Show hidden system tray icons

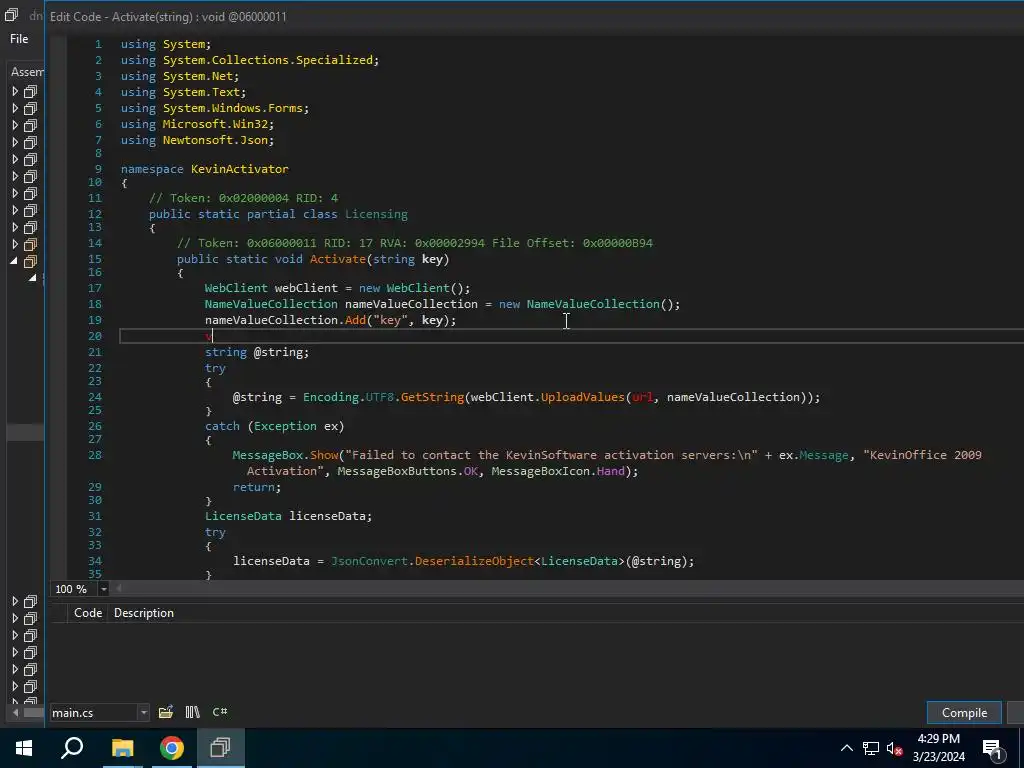(x=846, y=748)
